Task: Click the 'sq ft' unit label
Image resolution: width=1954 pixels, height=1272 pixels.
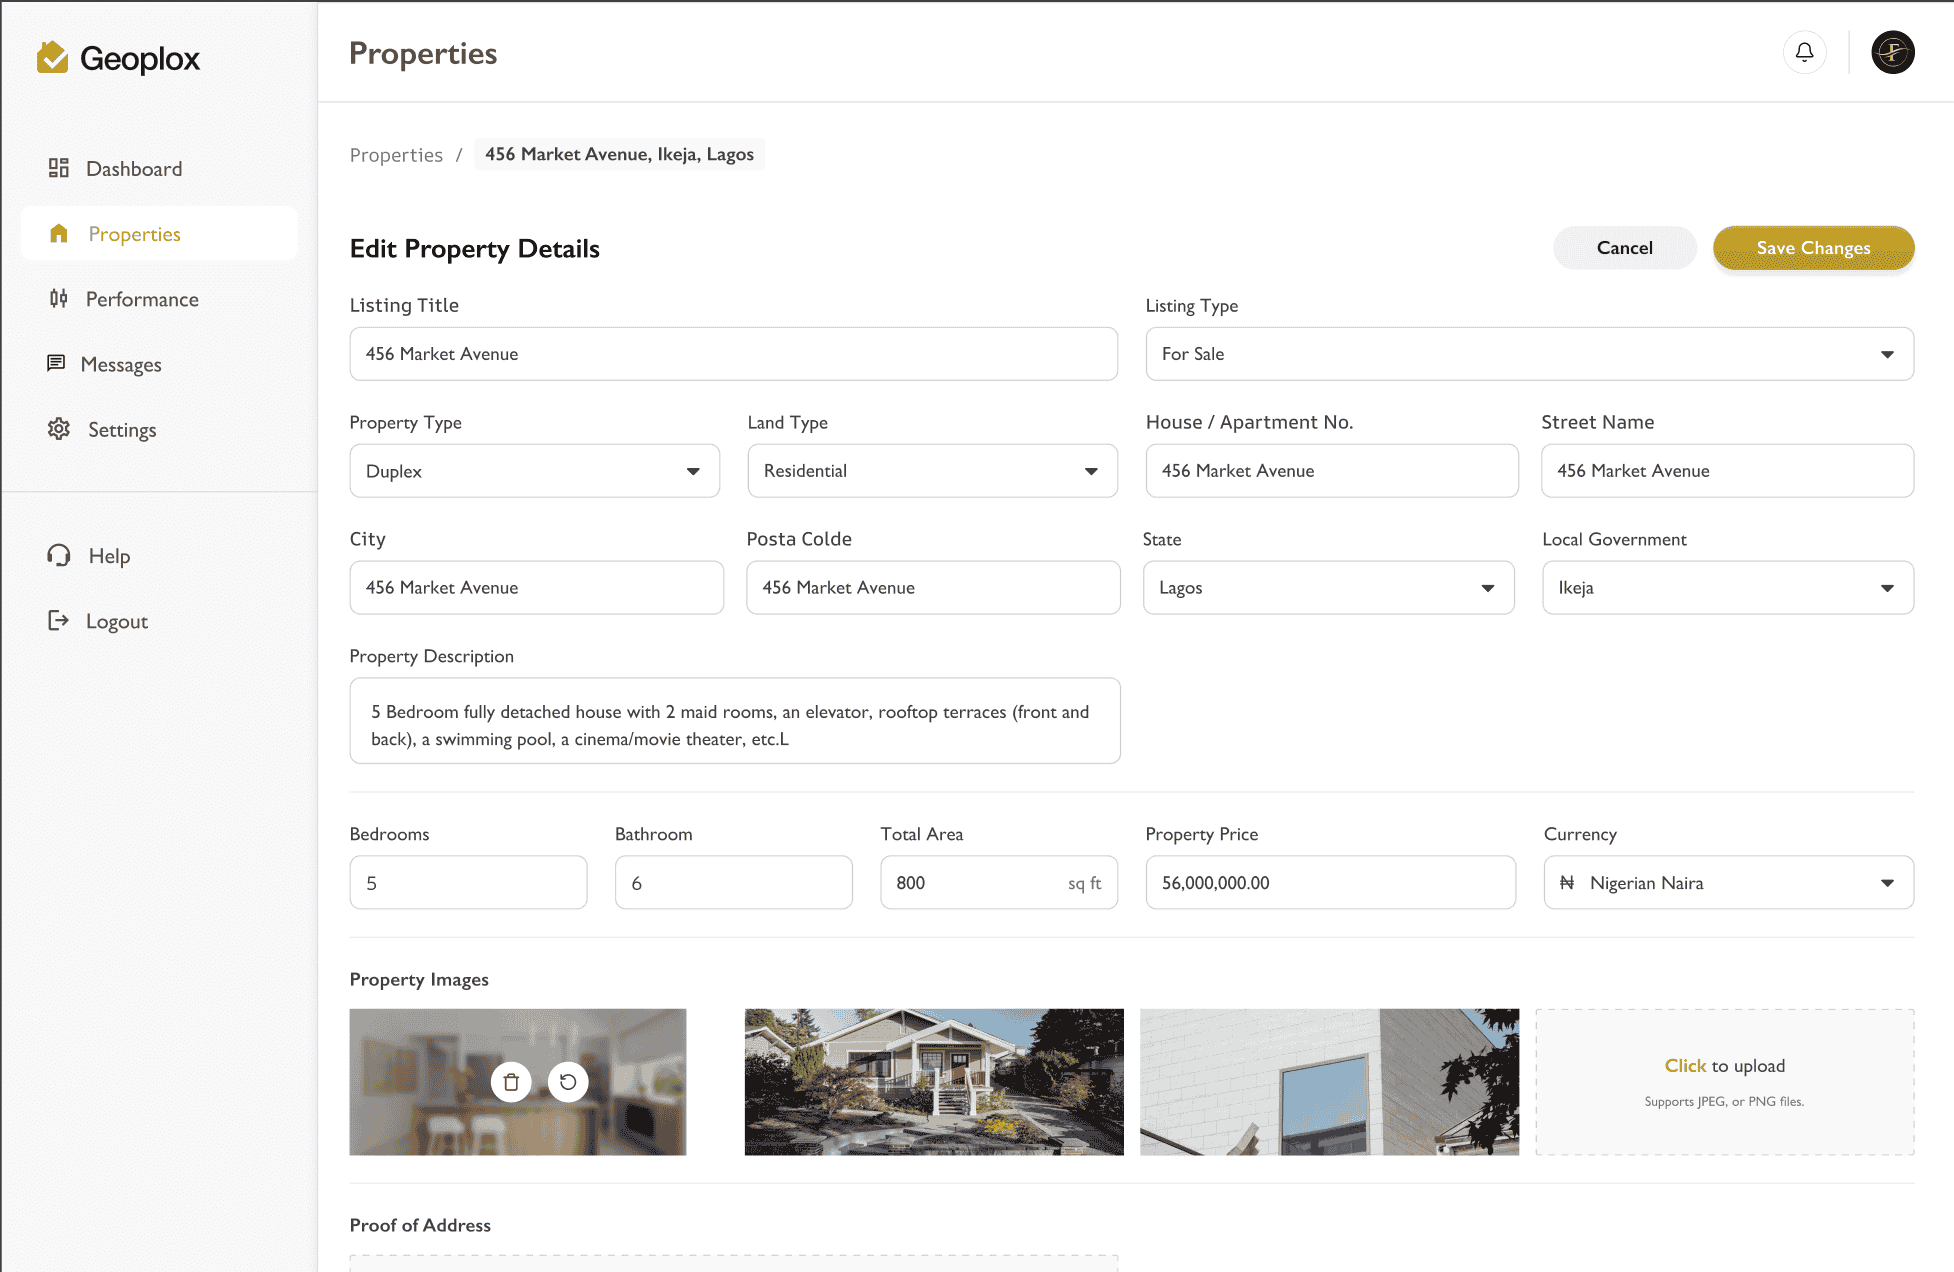Action: (1084, 883)
